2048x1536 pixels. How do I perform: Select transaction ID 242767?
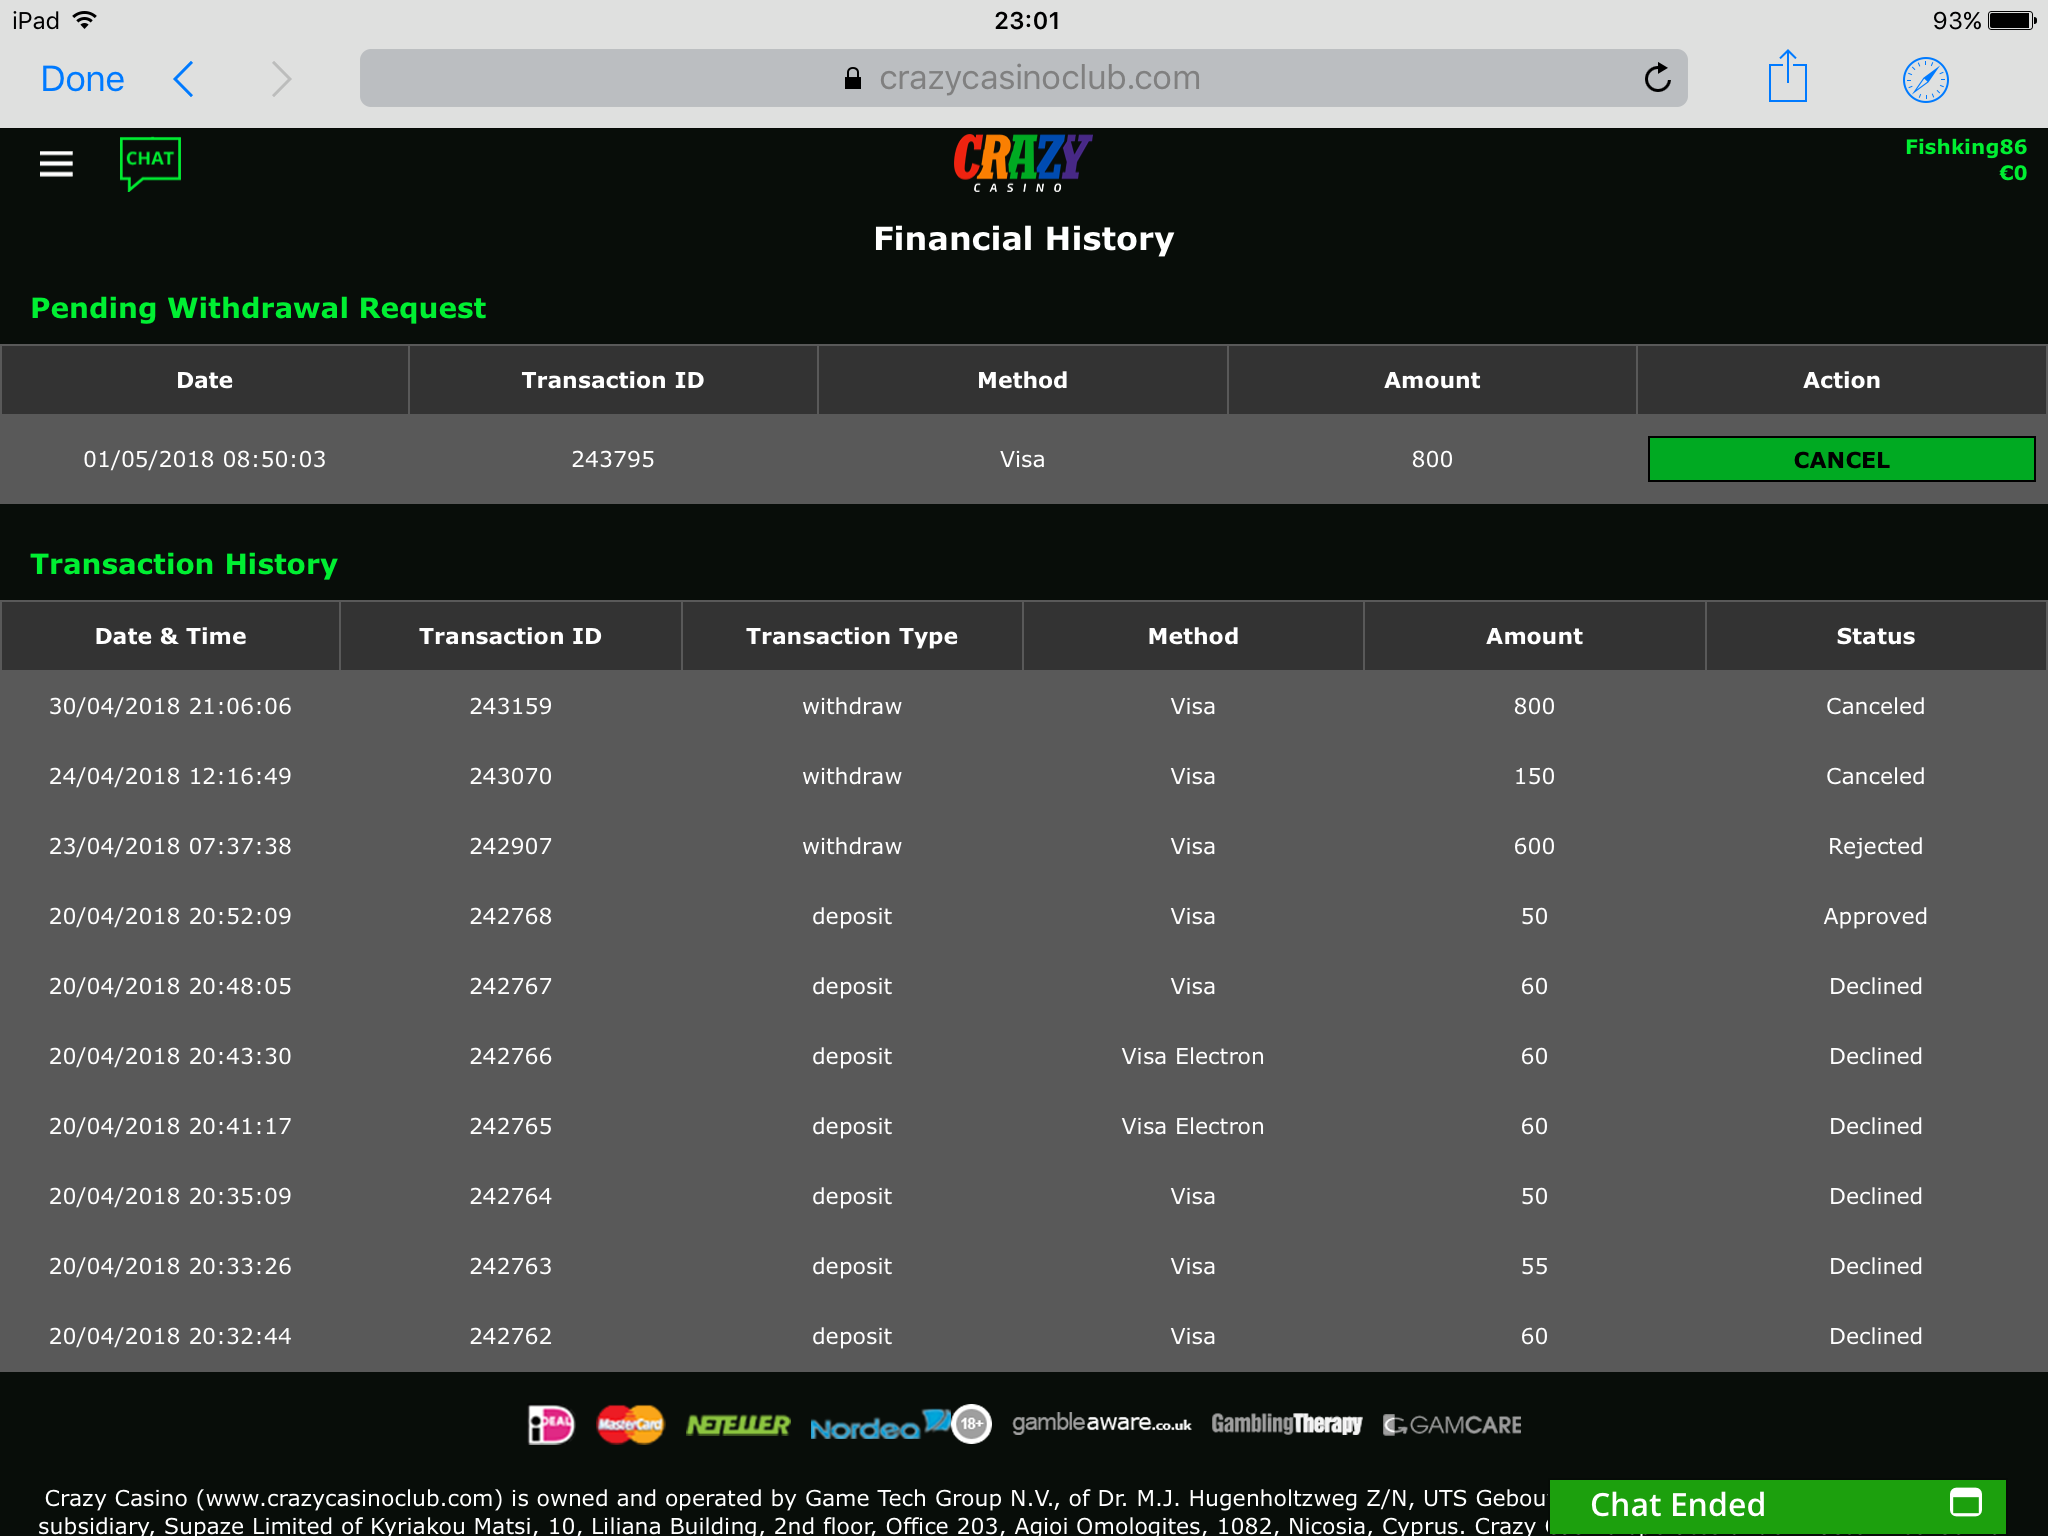click(x=510, y=986)
